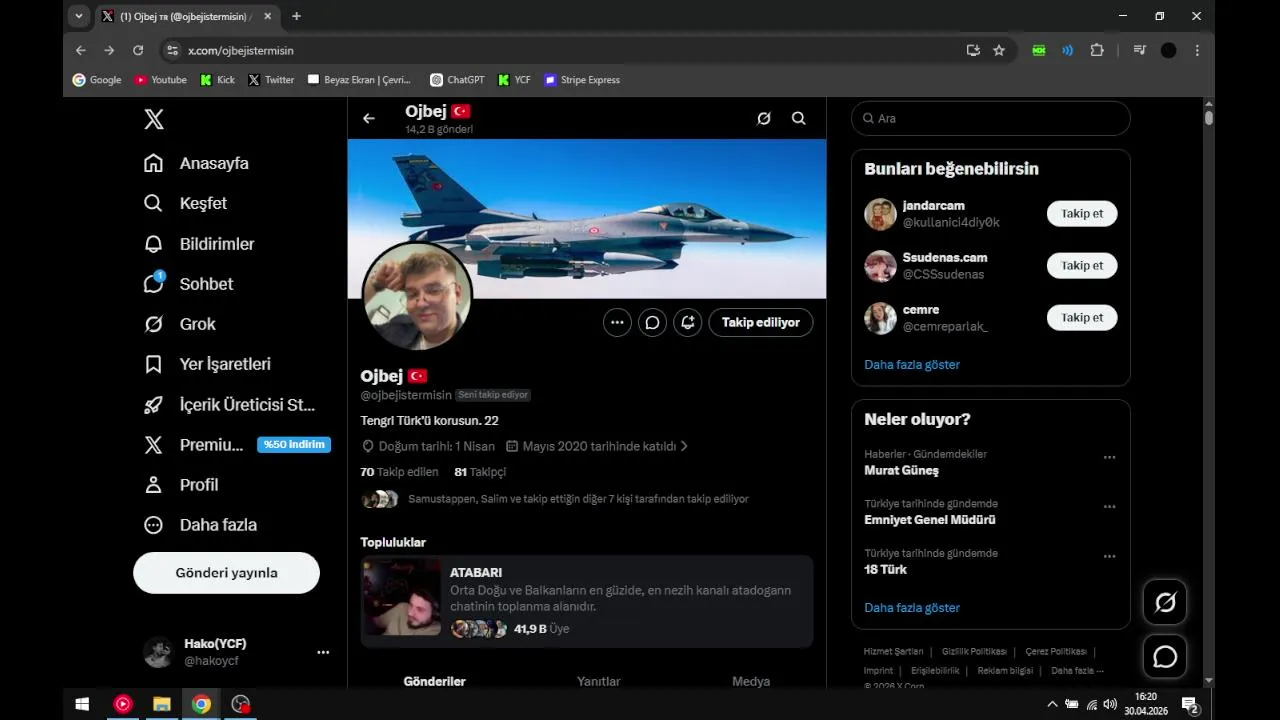Send message to Ojbej icon
Screen dimensions: 1280x720
coord(652,322)
